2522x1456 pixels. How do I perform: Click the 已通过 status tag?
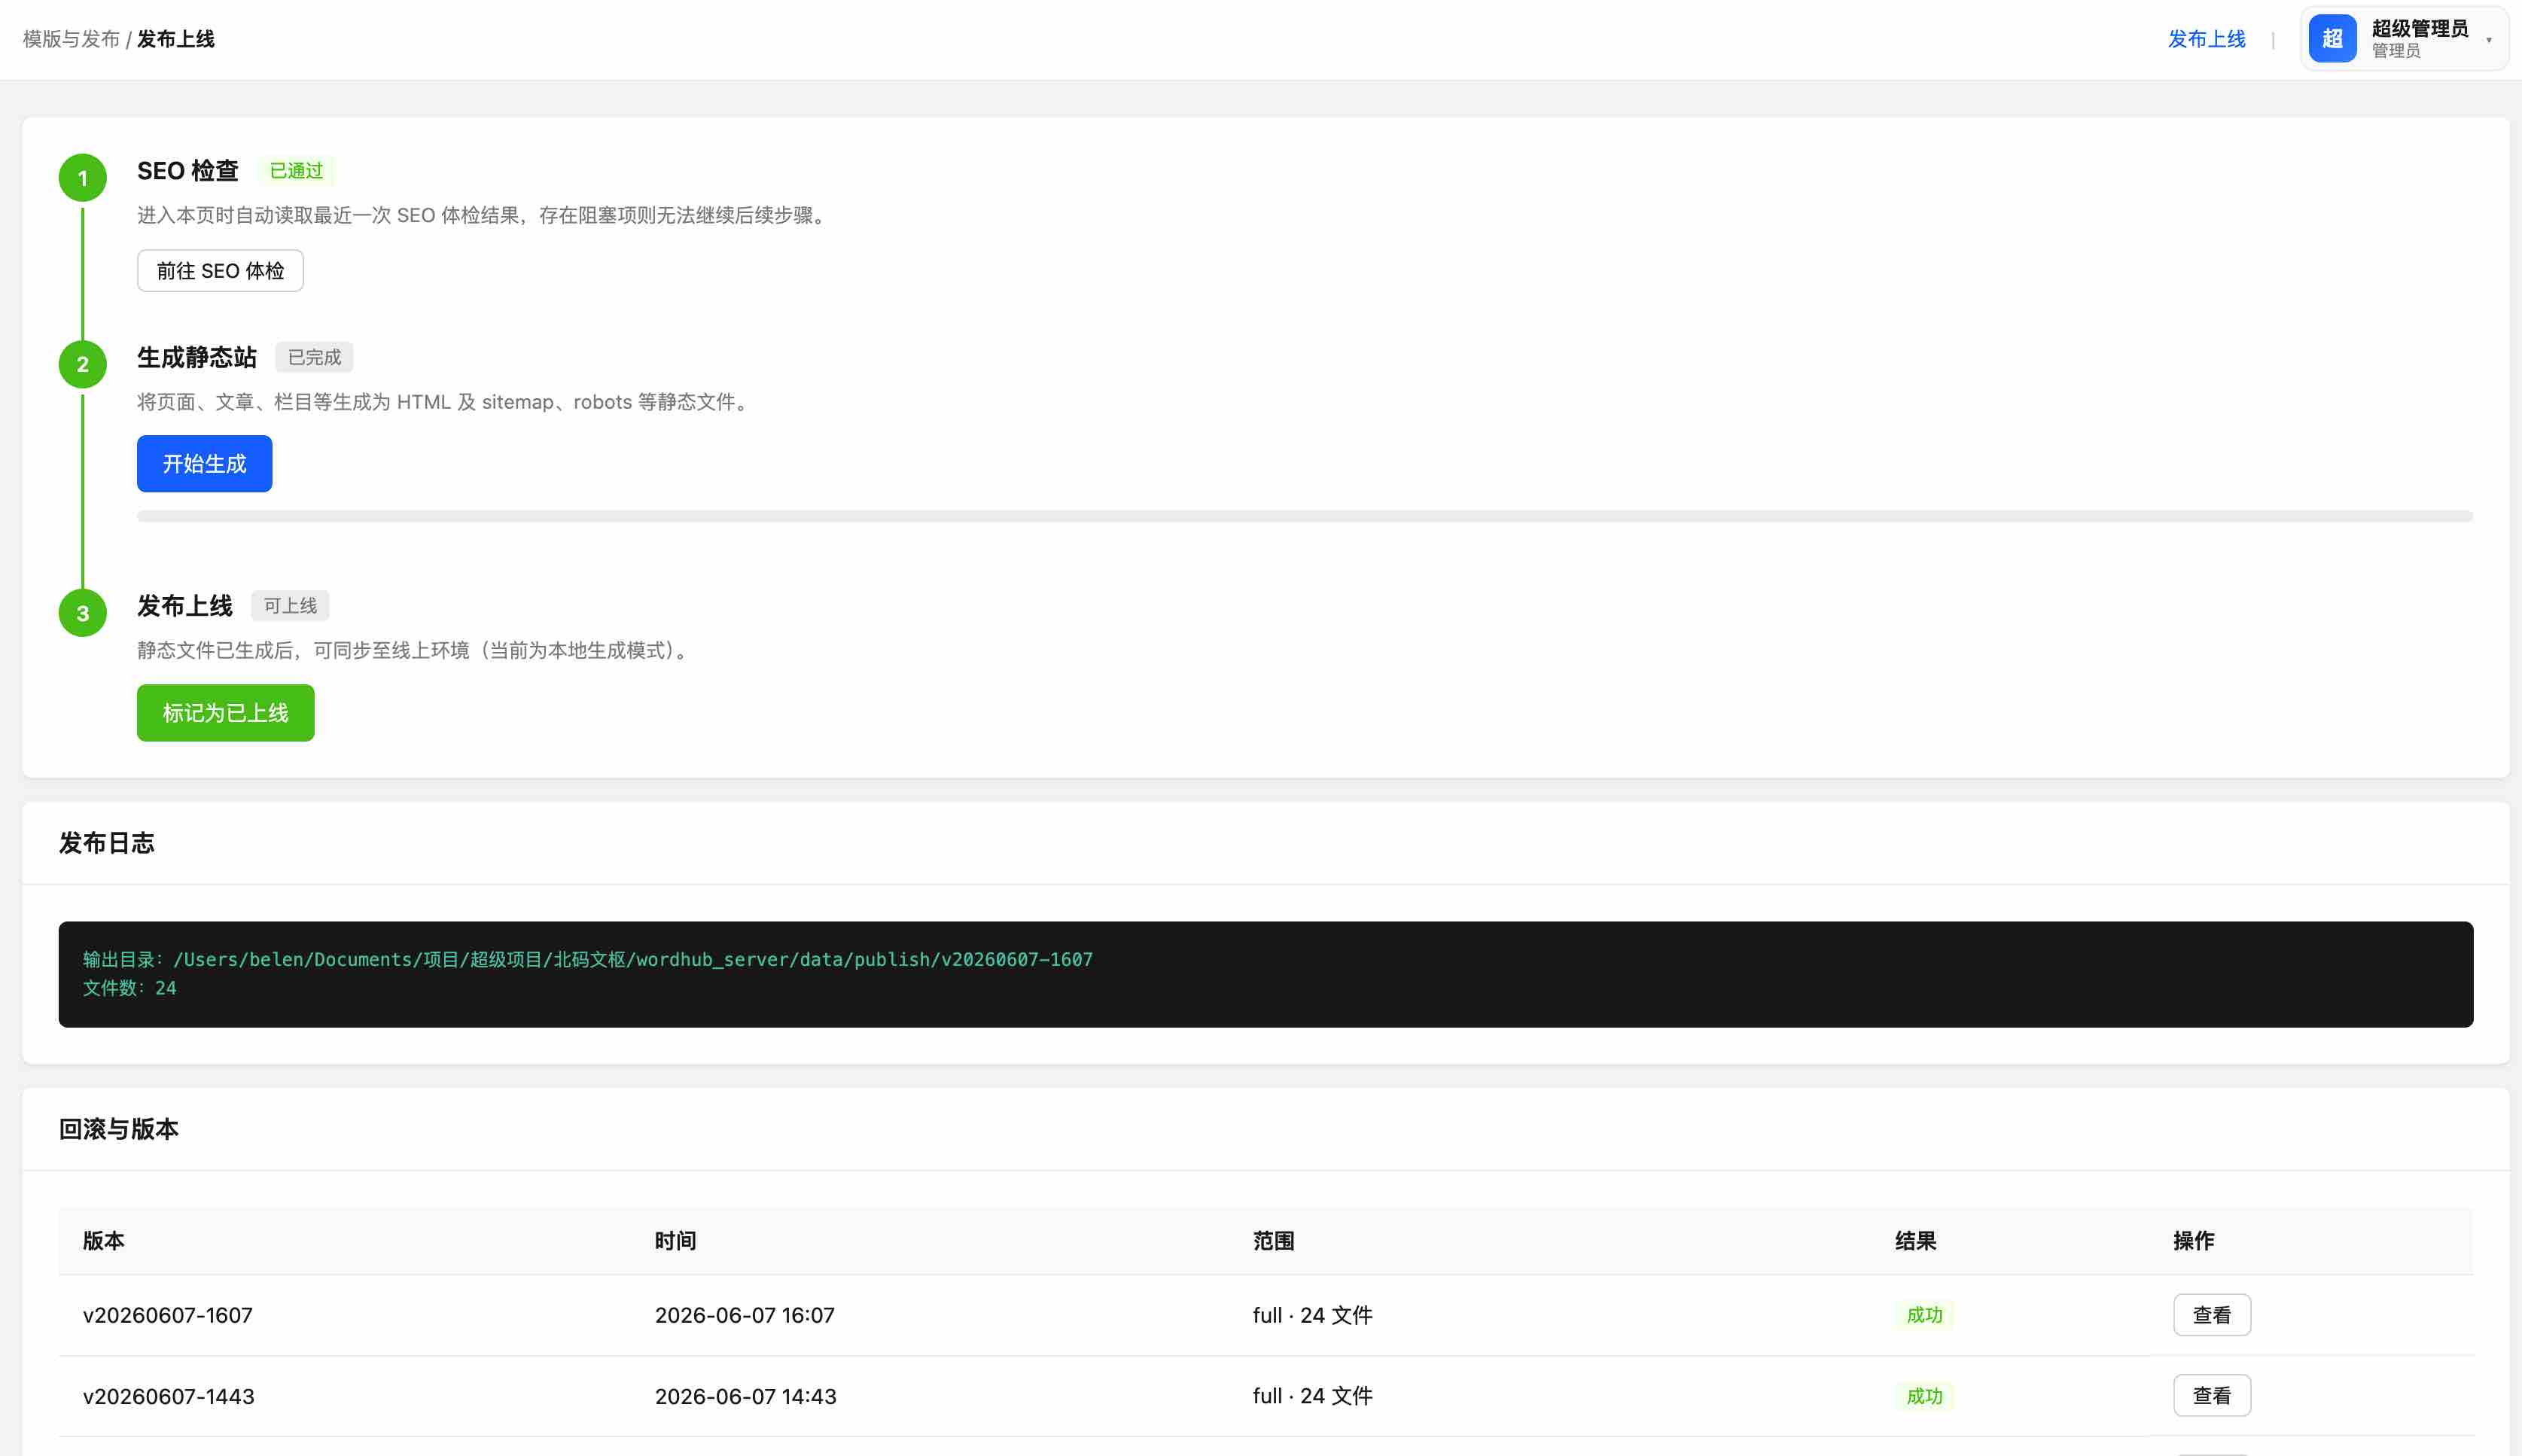(296, 171)
